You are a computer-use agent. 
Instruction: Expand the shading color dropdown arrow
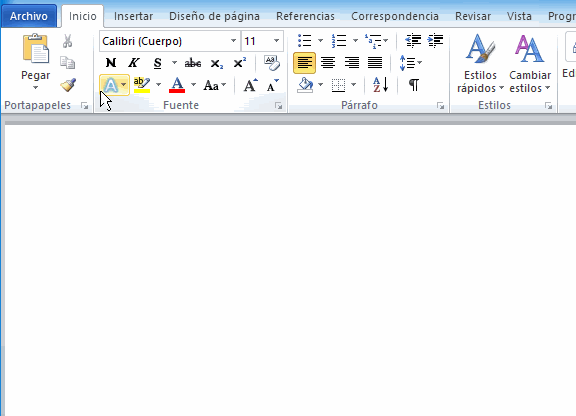point(320,85)
